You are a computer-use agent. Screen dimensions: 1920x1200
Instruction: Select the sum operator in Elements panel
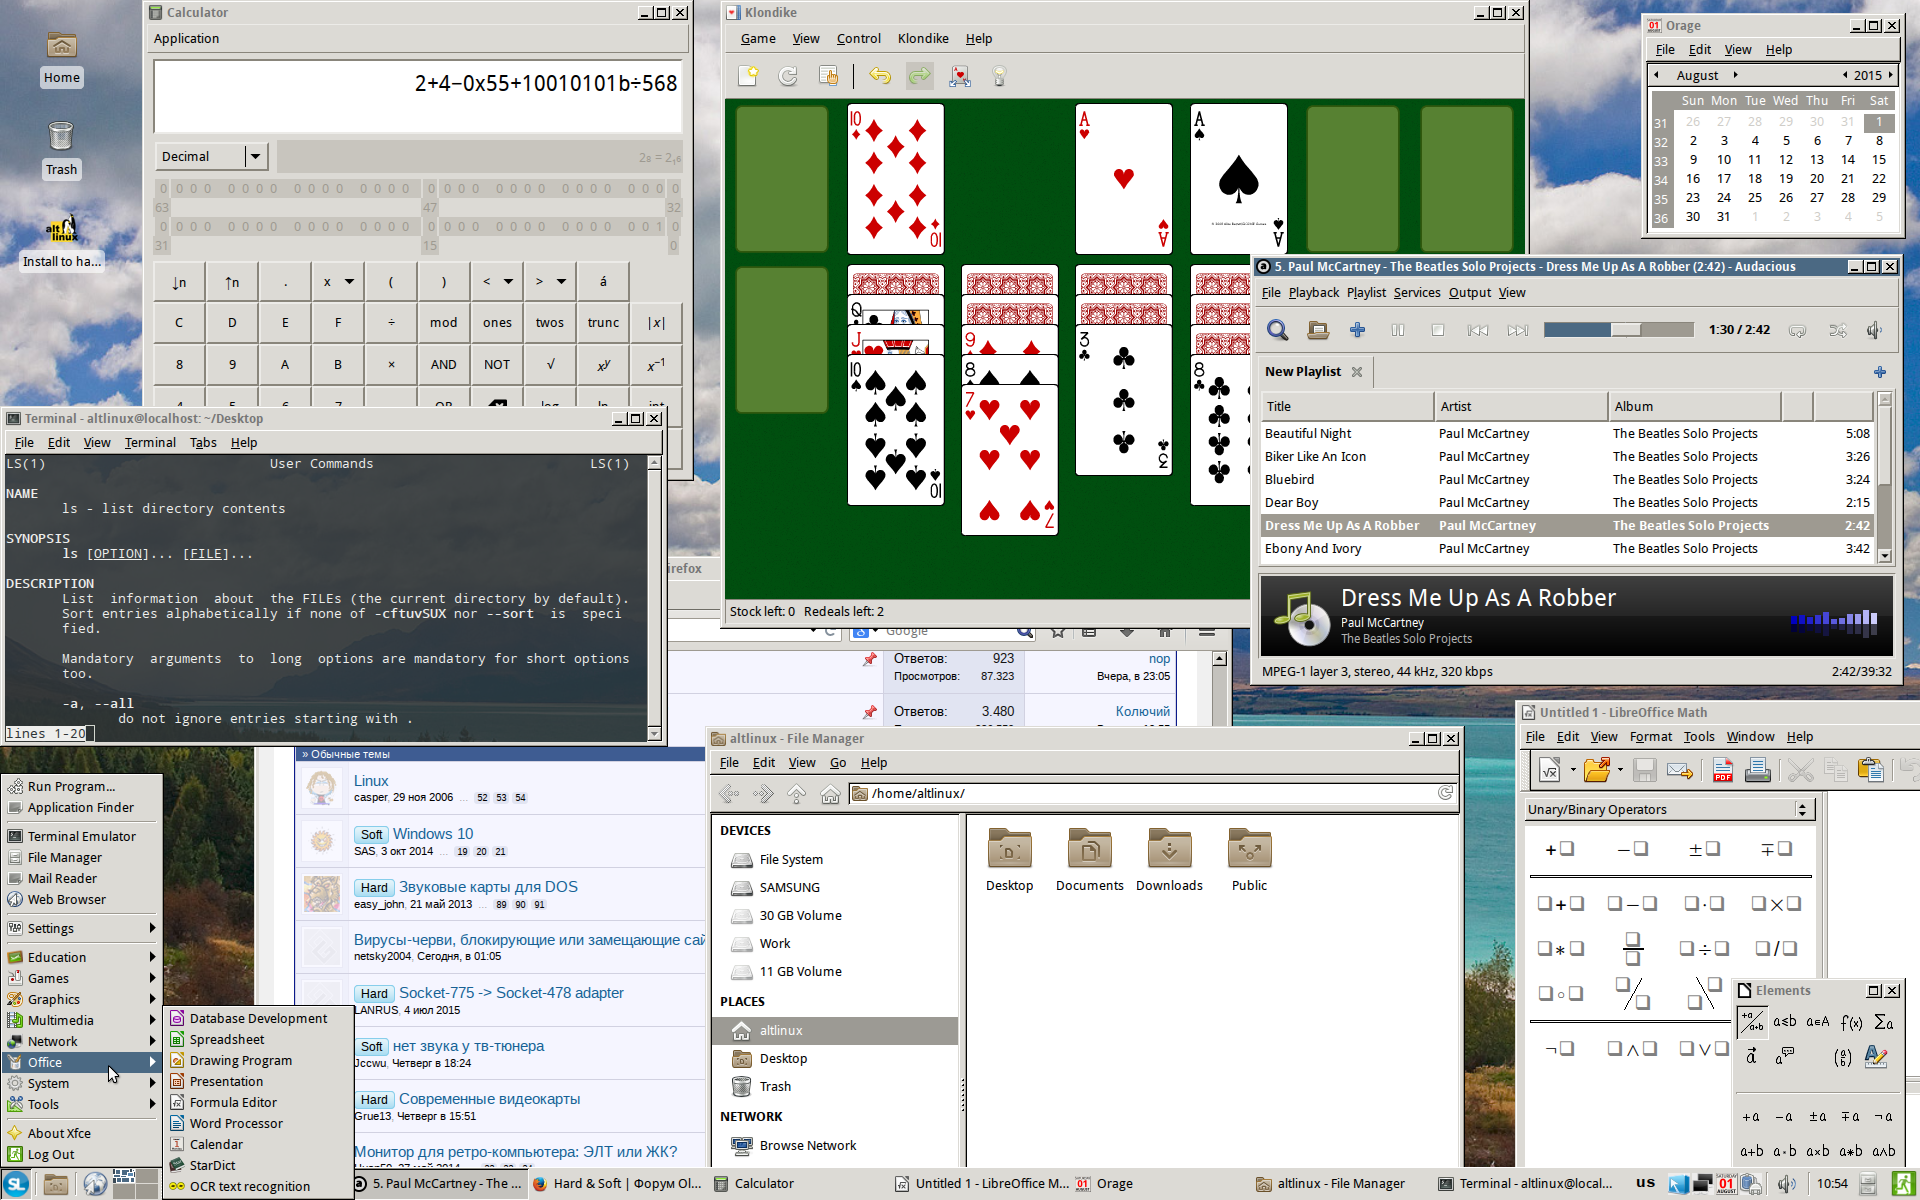pyautogui.click(x=1883, y=1021)
